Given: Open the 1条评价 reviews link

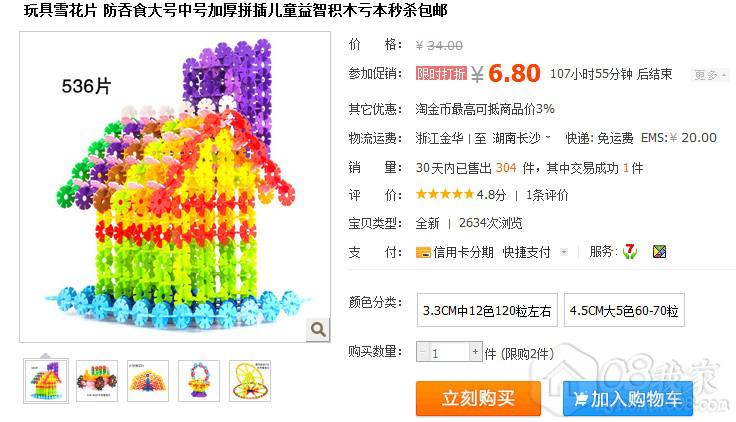Looking at the screenshot, I should click(547, 195).
